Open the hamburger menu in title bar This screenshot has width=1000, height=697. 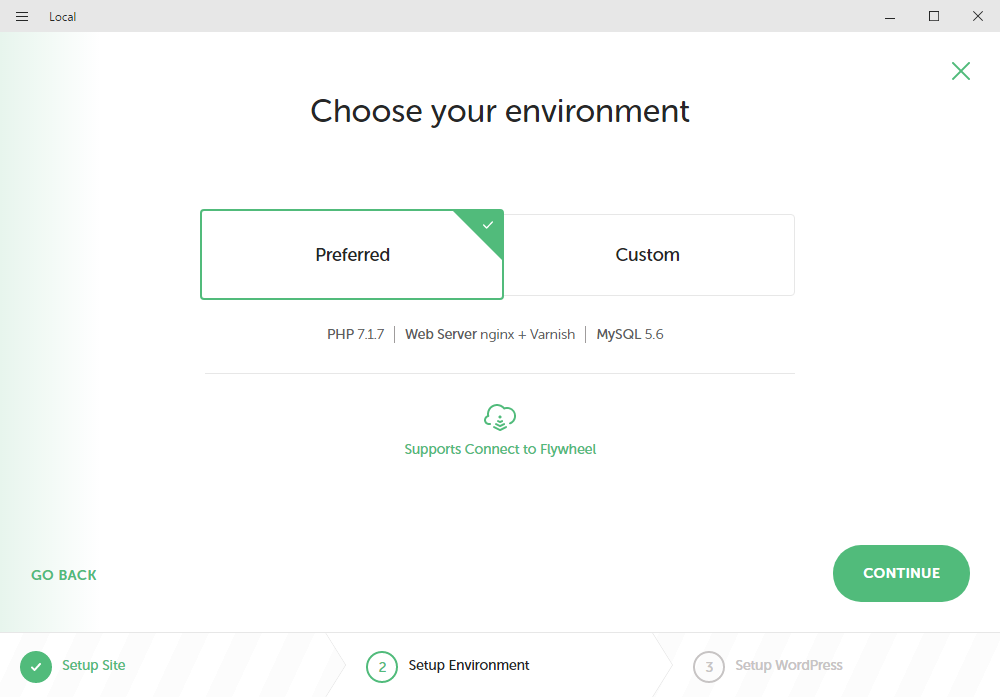[22, 16]
